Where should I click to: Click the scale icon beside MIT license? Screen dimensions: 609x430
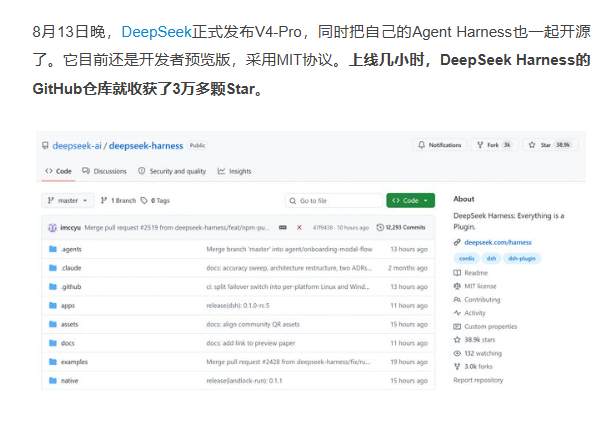pyautogui.click(x=457, y=286)
